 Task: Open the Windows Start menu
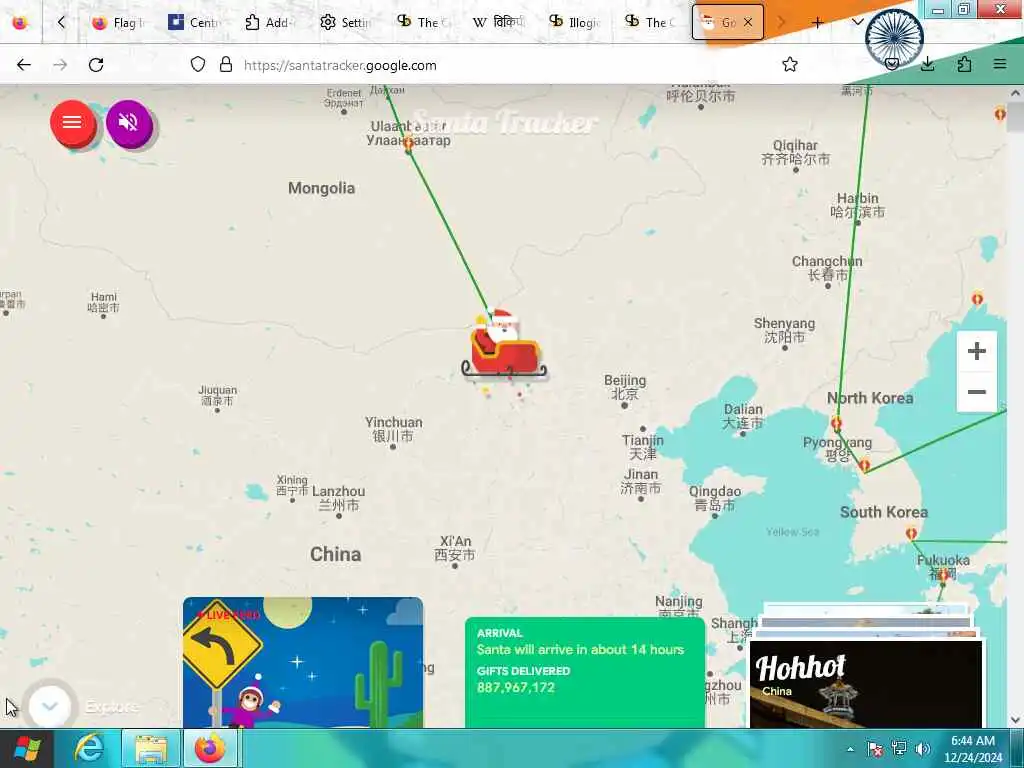pyautogui.click(x=27, y=748)
